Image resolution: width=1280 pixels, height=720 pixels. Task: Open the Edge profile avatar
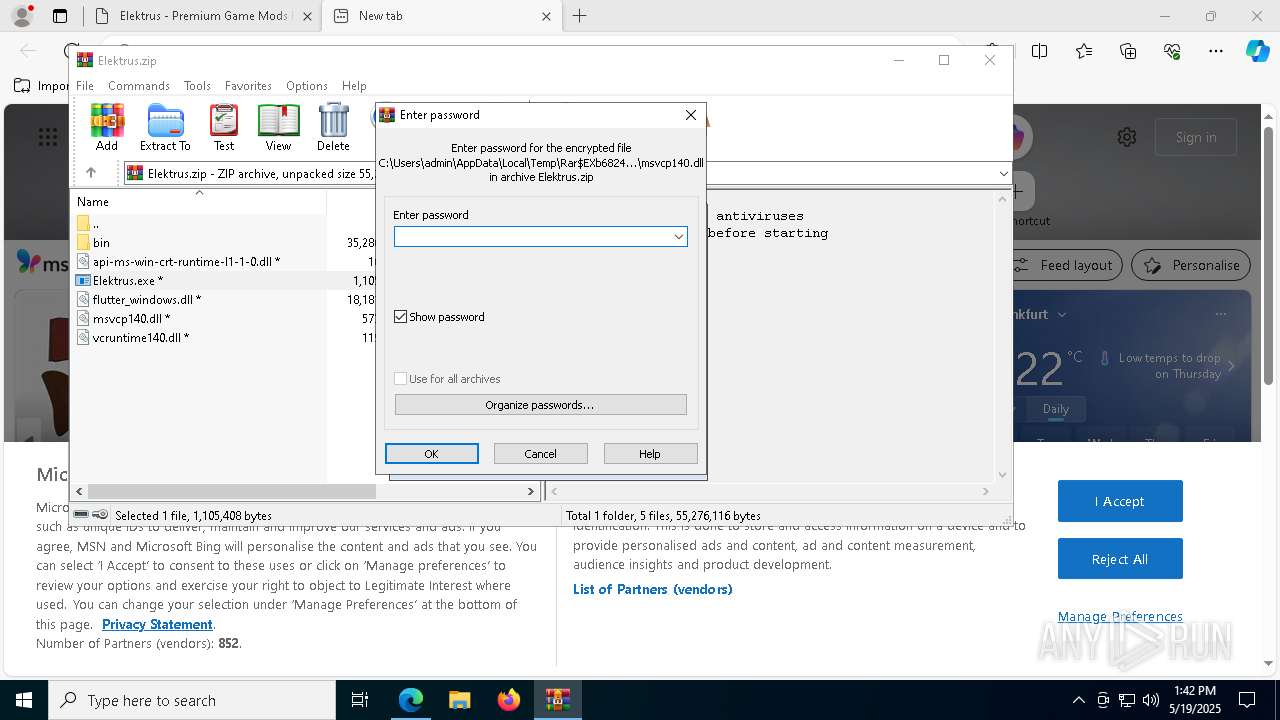pyautogui.click(x=22, y=16)
